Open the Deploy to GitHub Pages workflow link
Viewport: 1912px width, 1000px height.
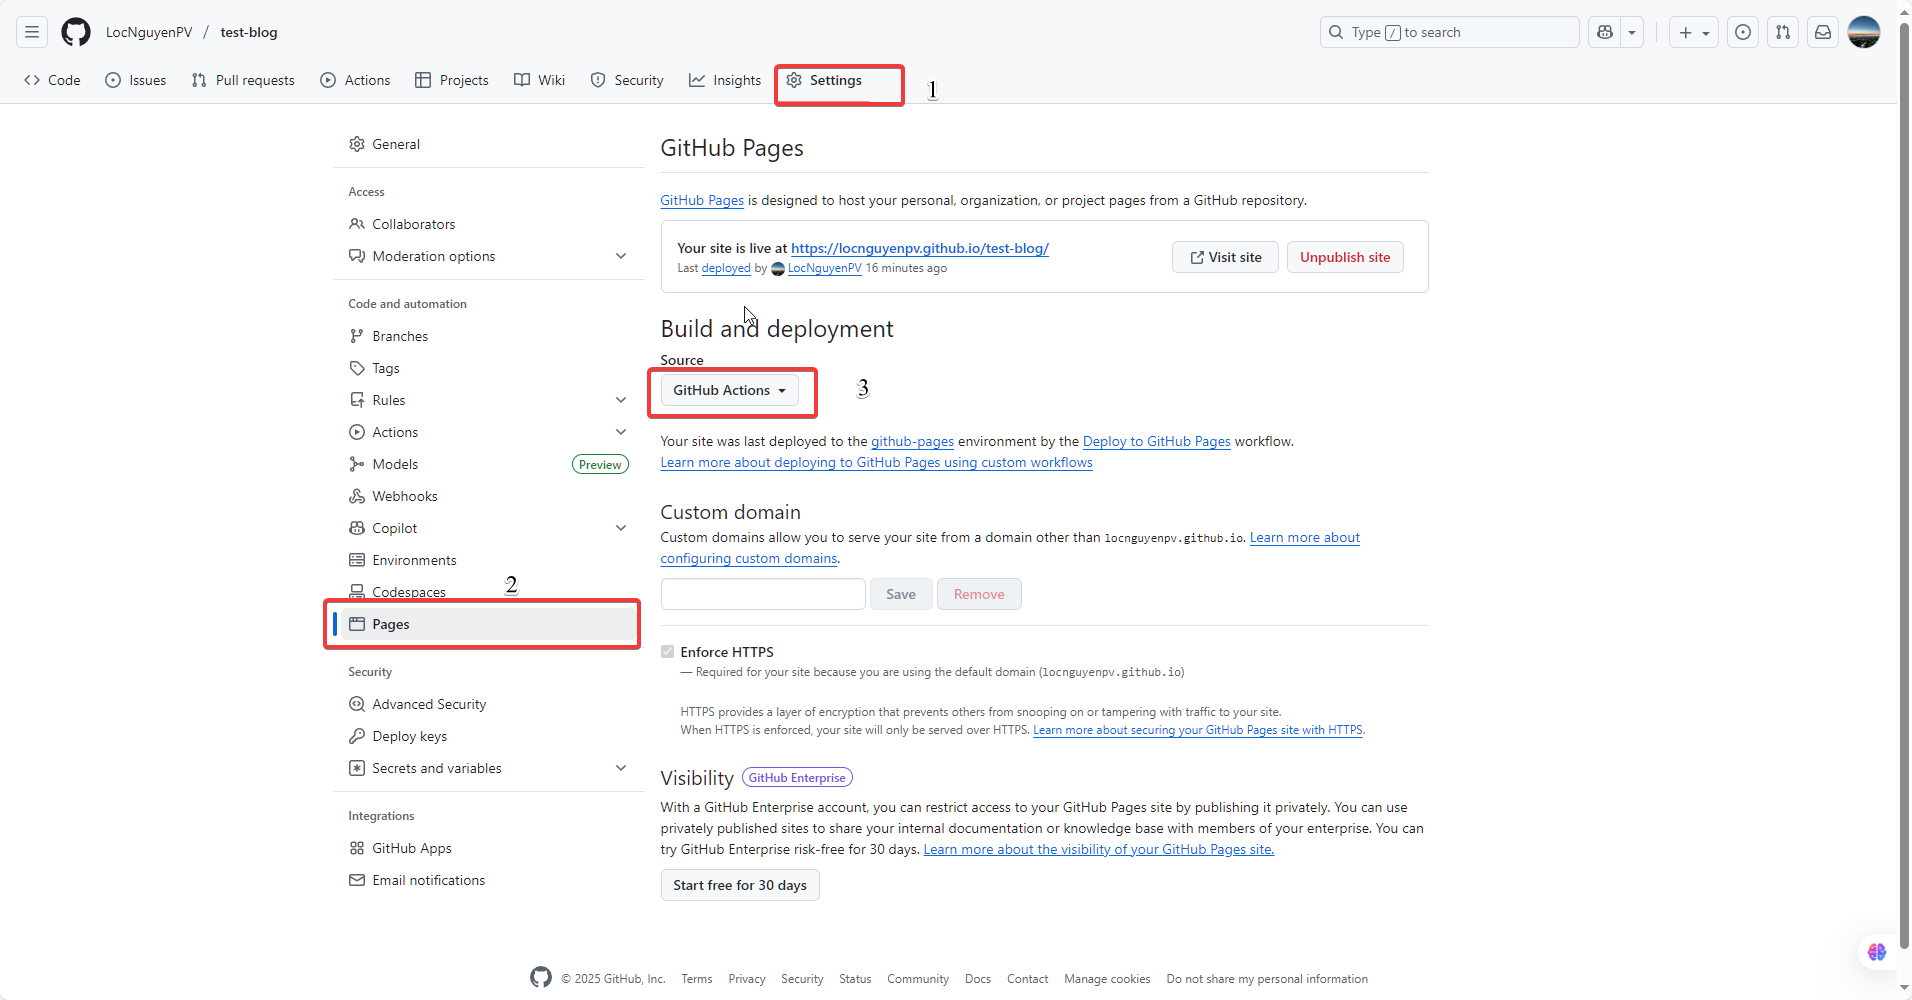tap(1156, 441)
